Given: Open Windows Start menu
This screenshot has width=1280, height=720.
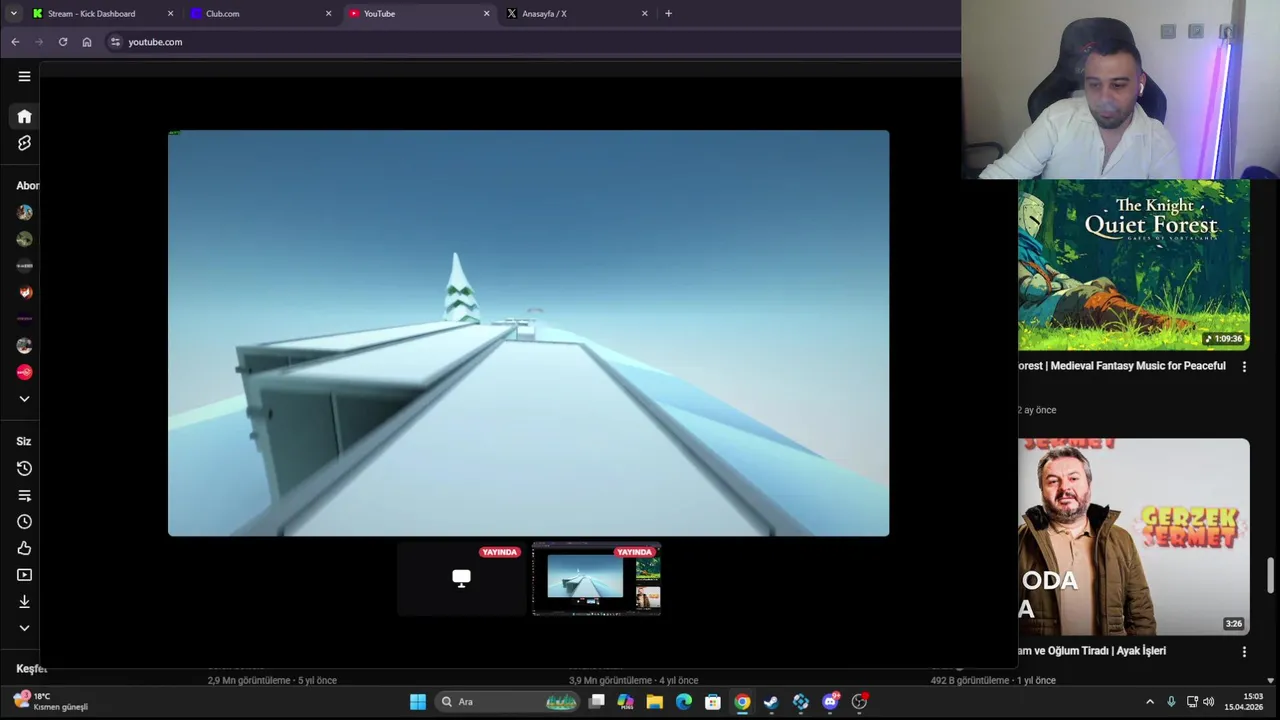Looking at the screenshot, I should point(418,702).
